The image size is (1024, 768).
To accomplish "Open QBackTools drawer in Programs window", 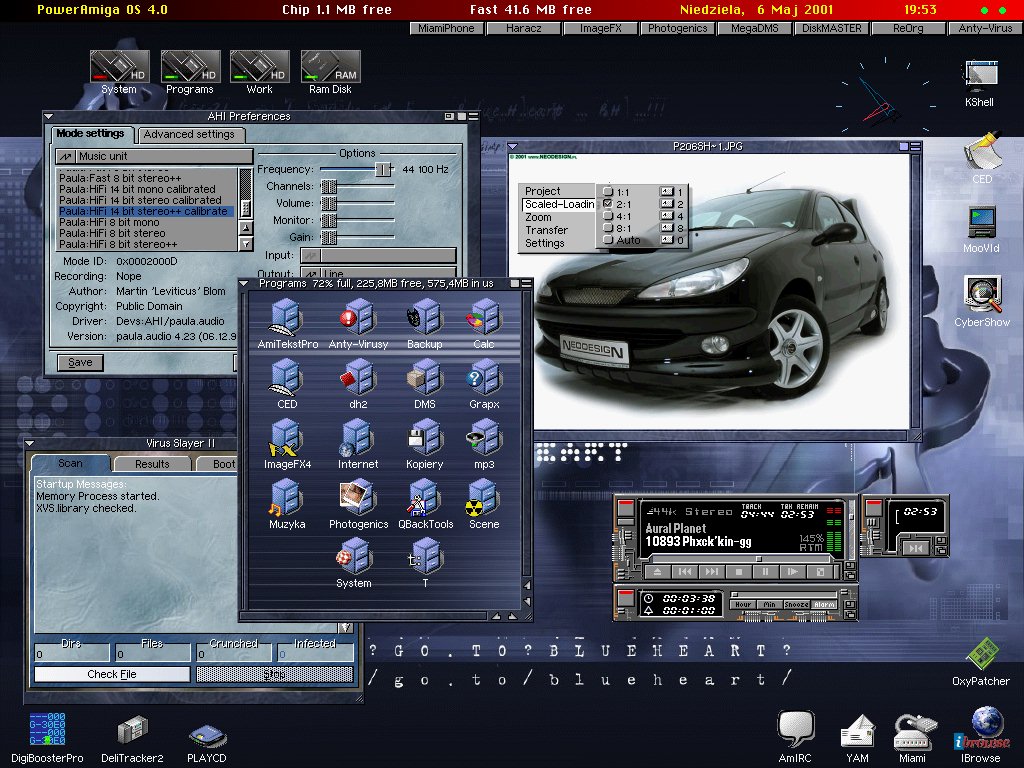I will (425, 504).
